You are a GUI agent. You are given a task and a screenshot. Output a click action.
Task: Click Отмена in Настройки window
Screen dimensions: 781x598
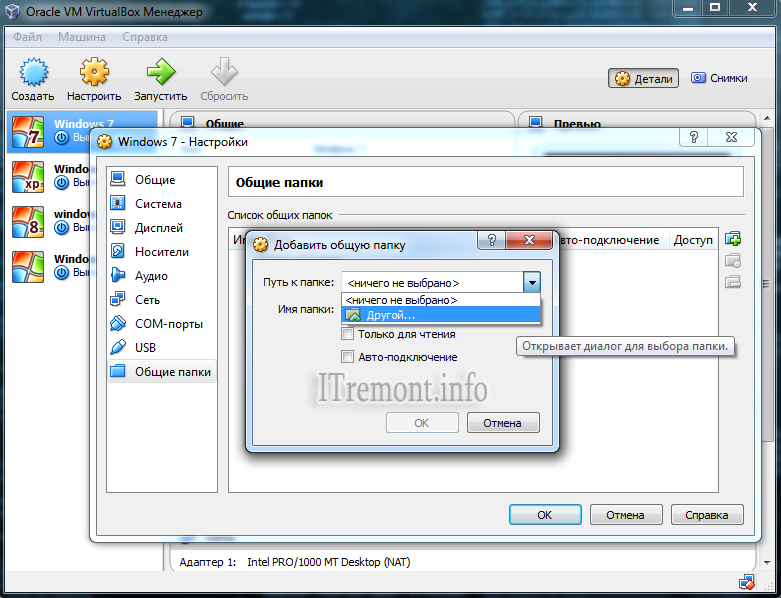[x=626, y=515]
